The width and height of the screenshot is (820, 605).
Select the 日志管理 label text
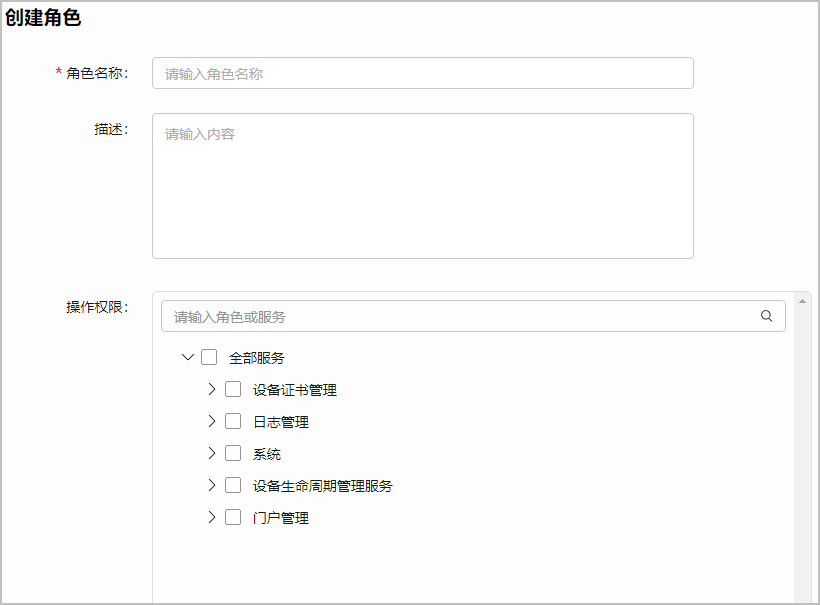(281, 422)
